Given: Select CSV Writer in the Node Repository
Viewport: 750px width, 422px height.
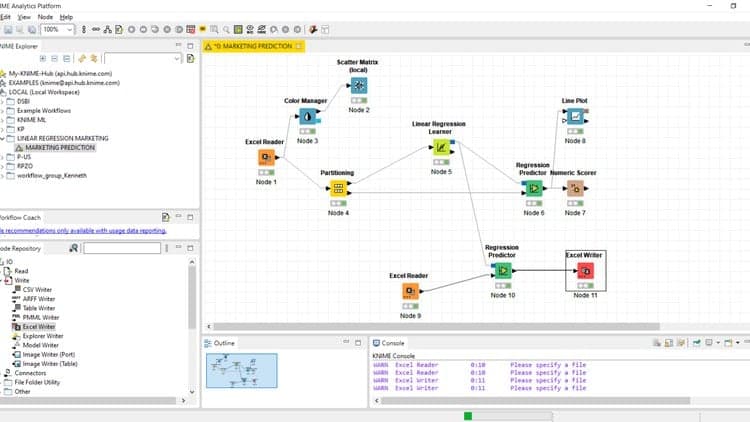Looking at the screenshot, I should (x=37, y=289).
